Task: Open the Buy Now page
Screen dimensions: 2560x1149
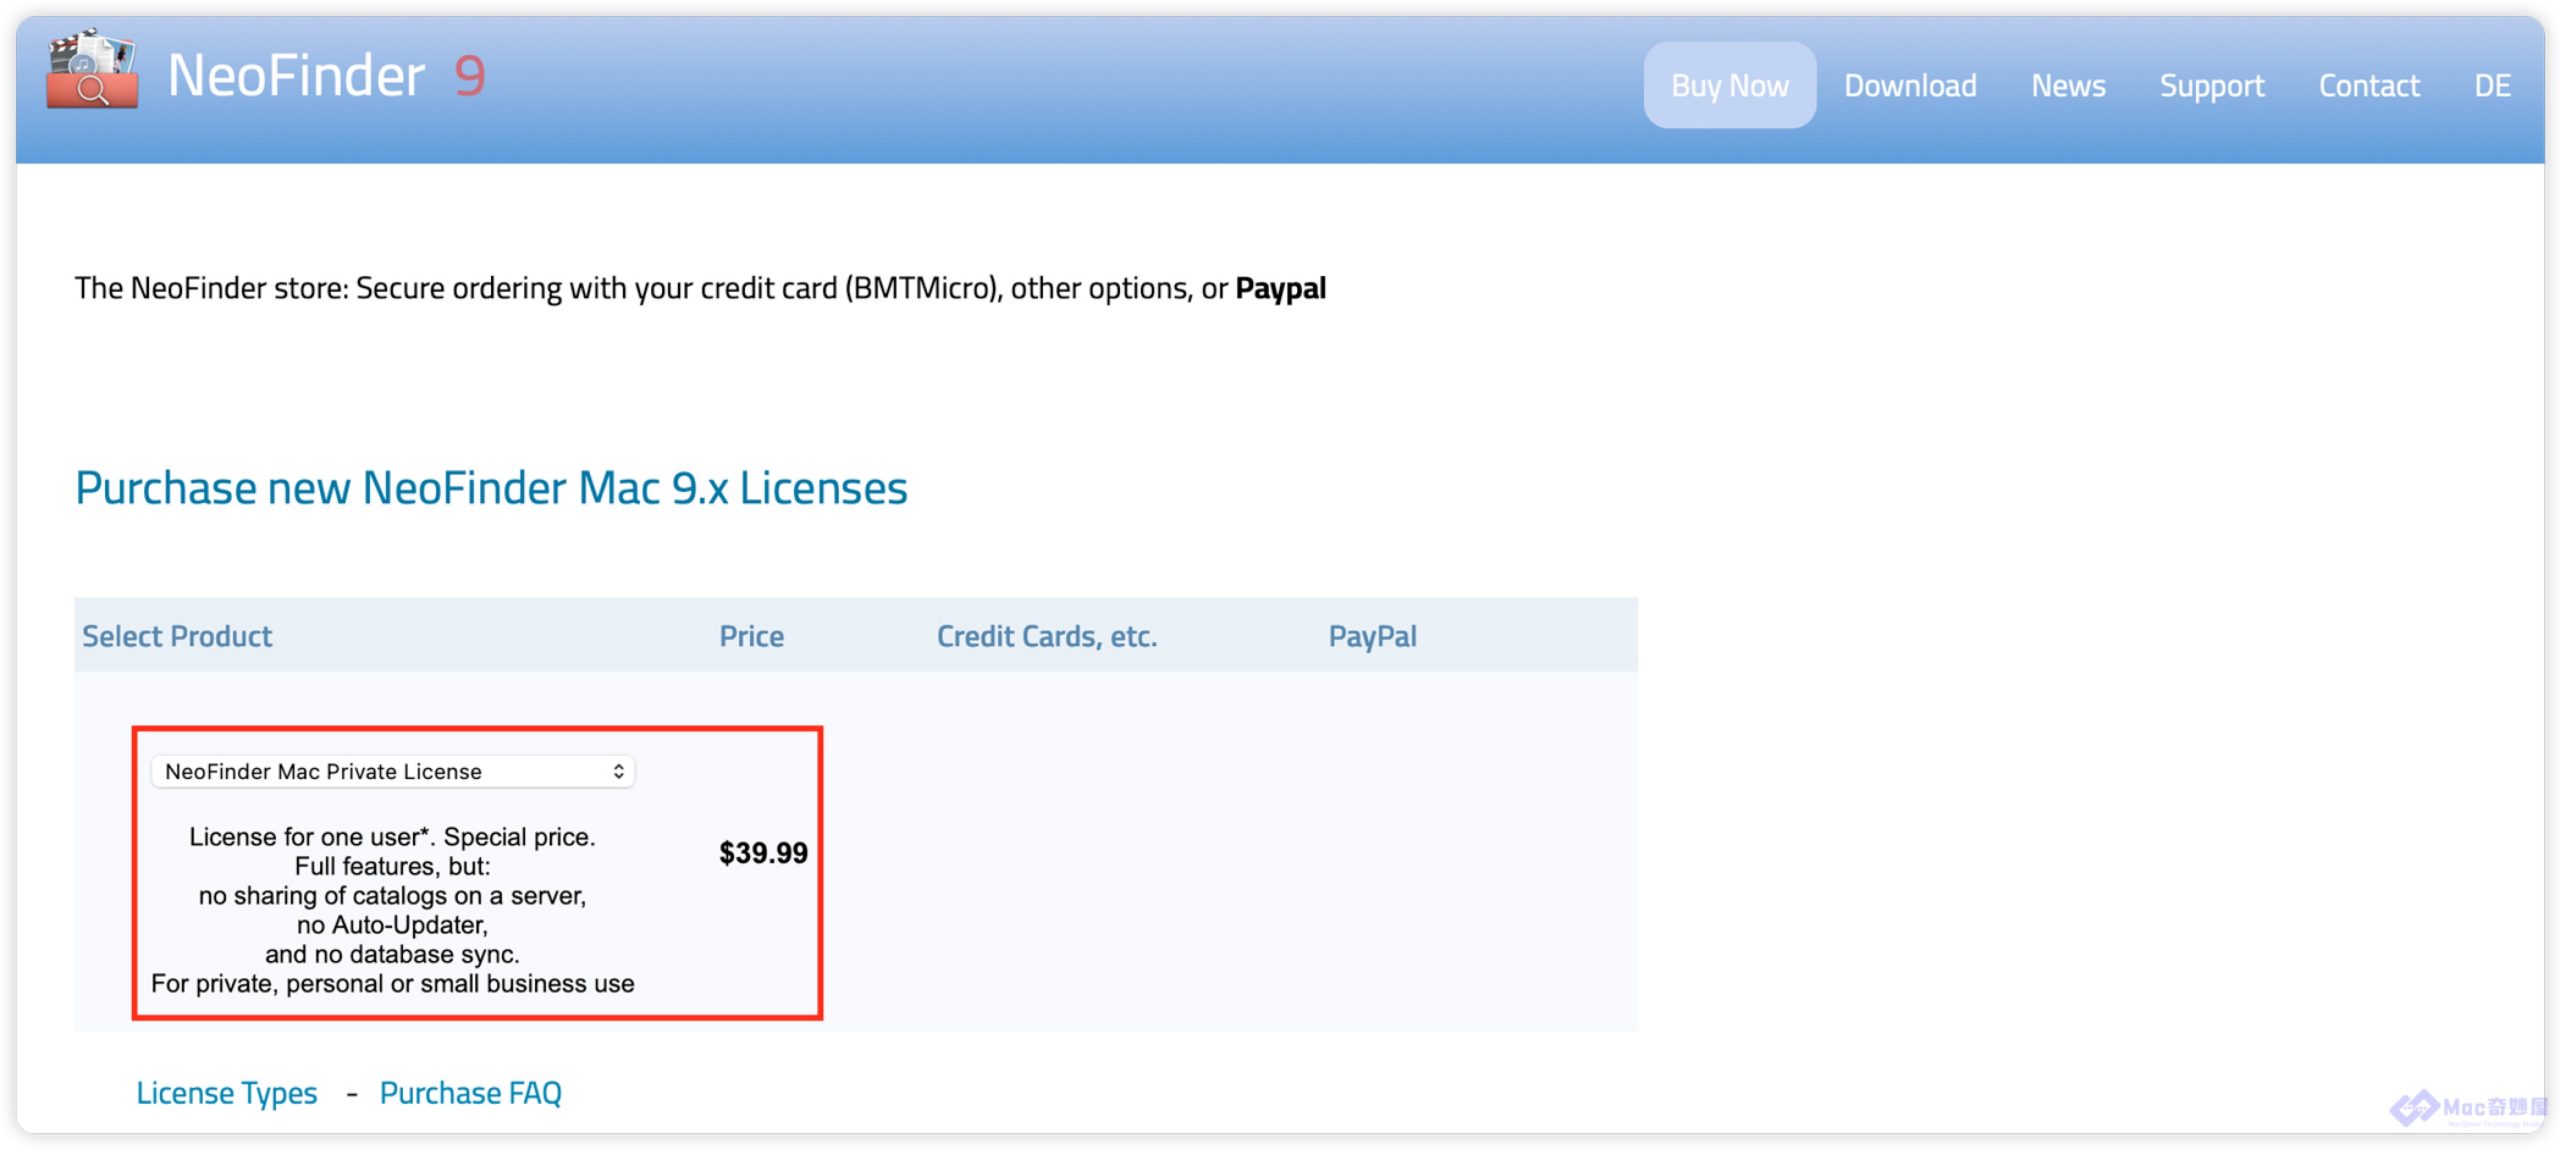Action: click(1729, 86)
